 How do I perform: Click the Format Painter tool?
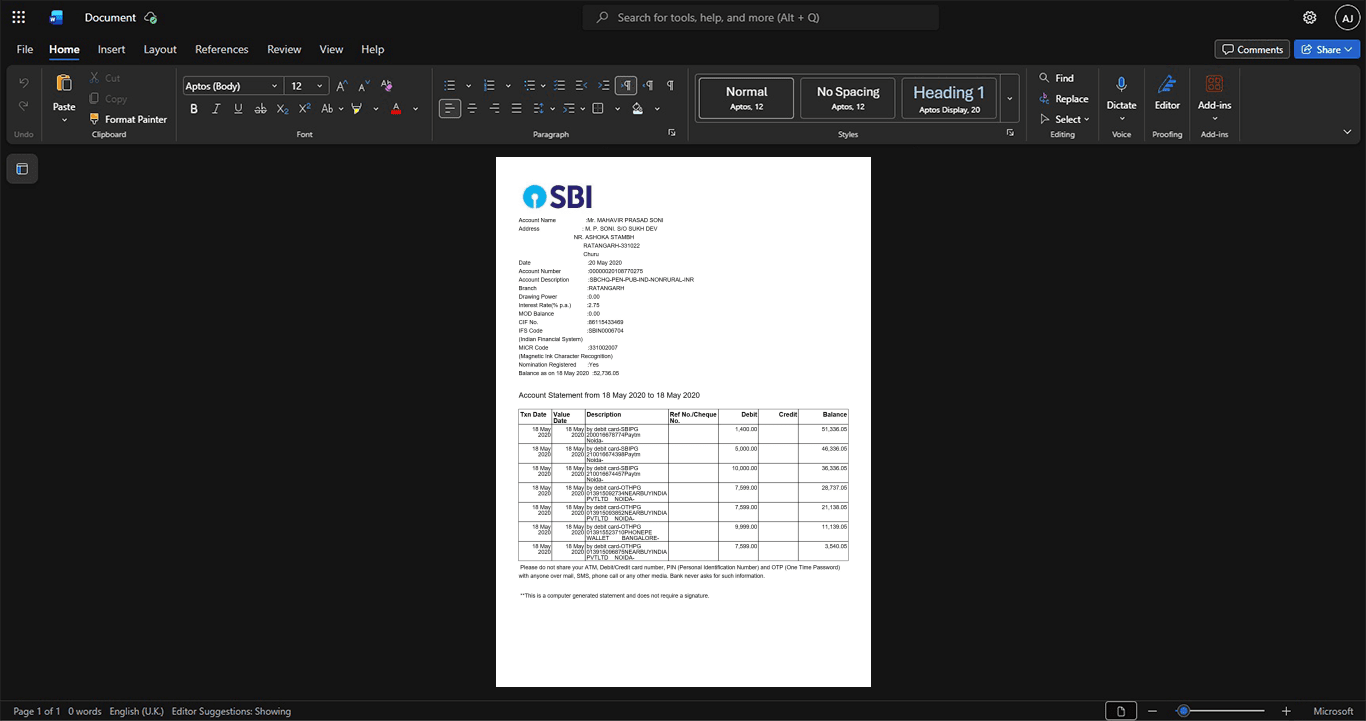[x=128, y=119]
